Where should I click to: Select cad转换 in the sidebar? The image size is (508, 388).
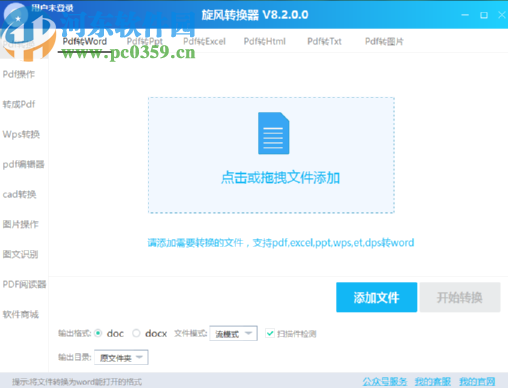[x=19, y=194]
